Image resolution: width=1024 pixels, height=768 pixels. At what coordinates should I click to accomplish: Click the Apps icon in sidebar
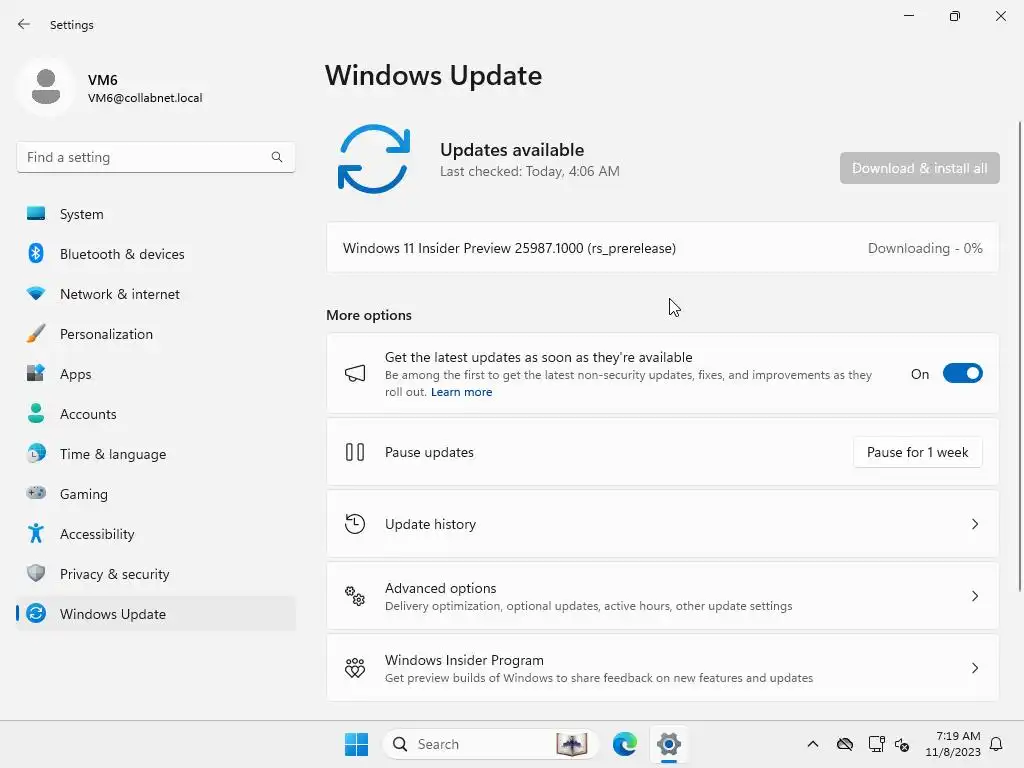tap(36, 374)
